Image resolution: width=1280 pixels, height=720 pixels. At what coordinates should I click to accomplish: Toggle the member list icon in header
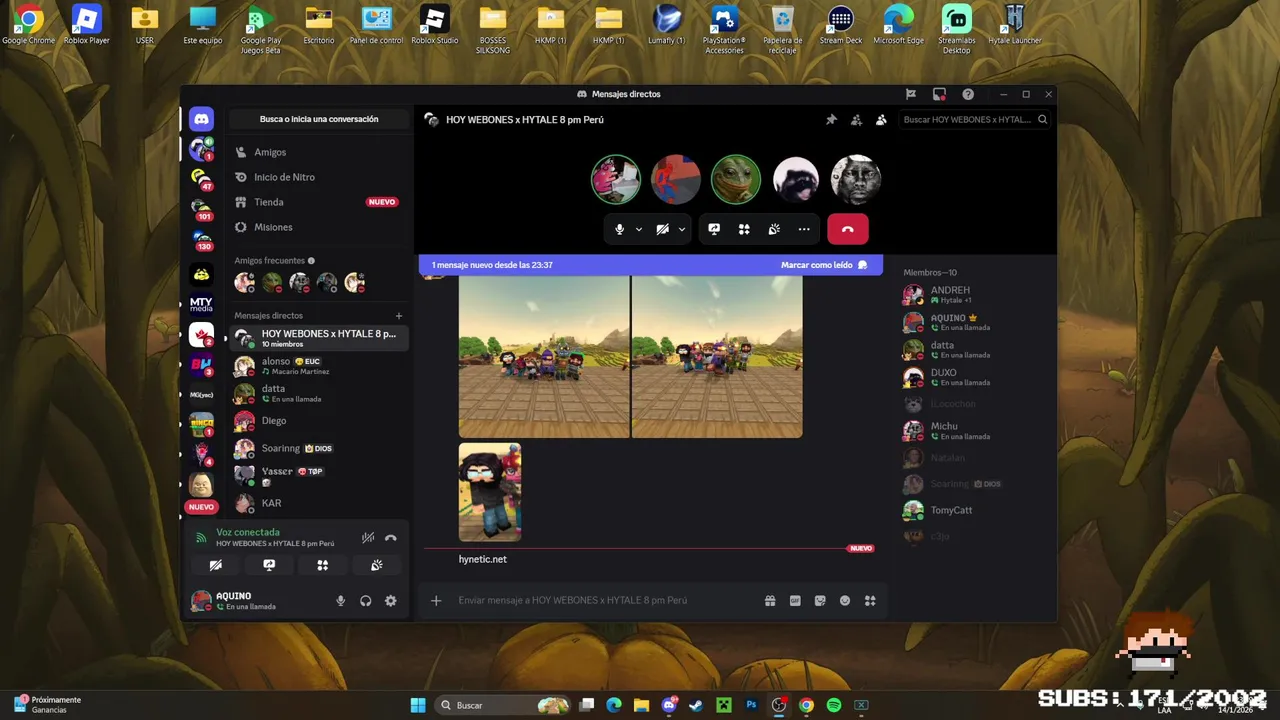point(881,119)
